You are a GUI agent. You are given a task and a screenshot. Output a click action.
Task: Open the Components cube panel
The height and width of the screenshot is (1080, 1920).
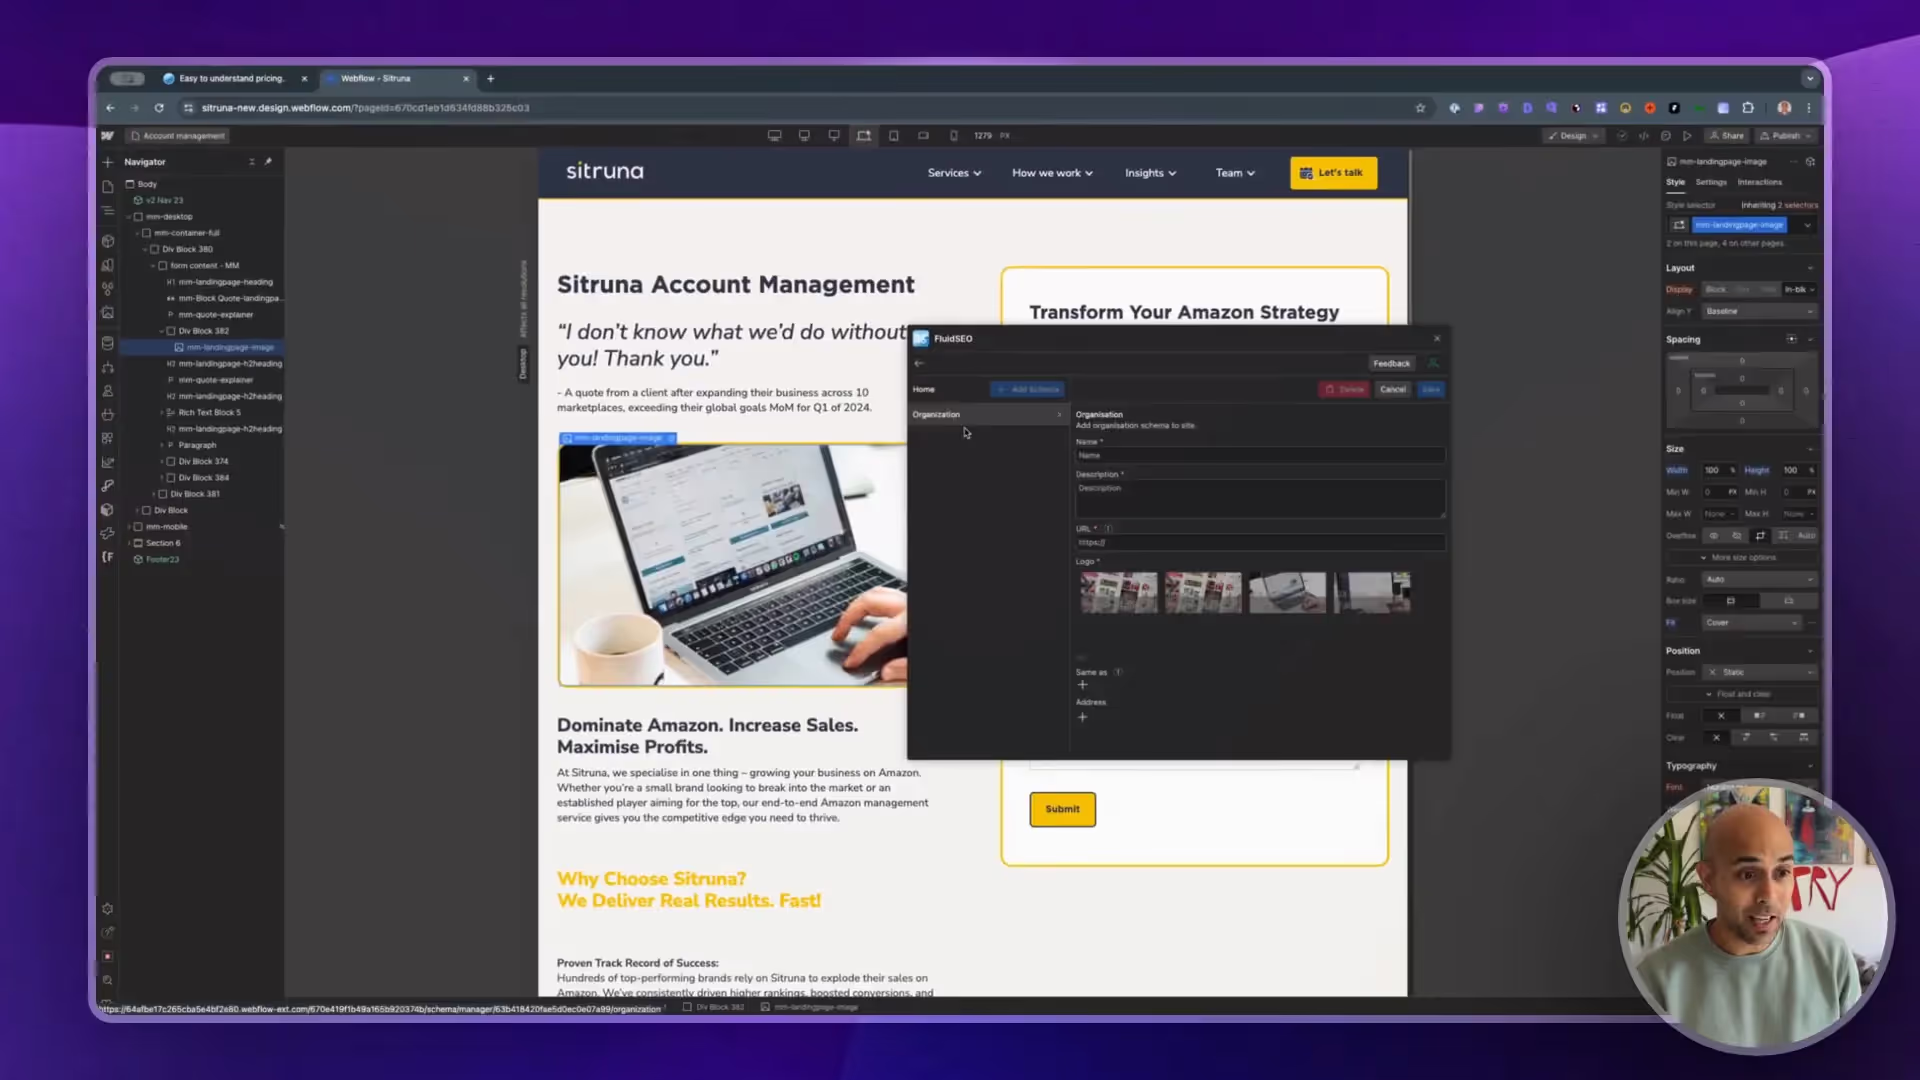point(108,241)
